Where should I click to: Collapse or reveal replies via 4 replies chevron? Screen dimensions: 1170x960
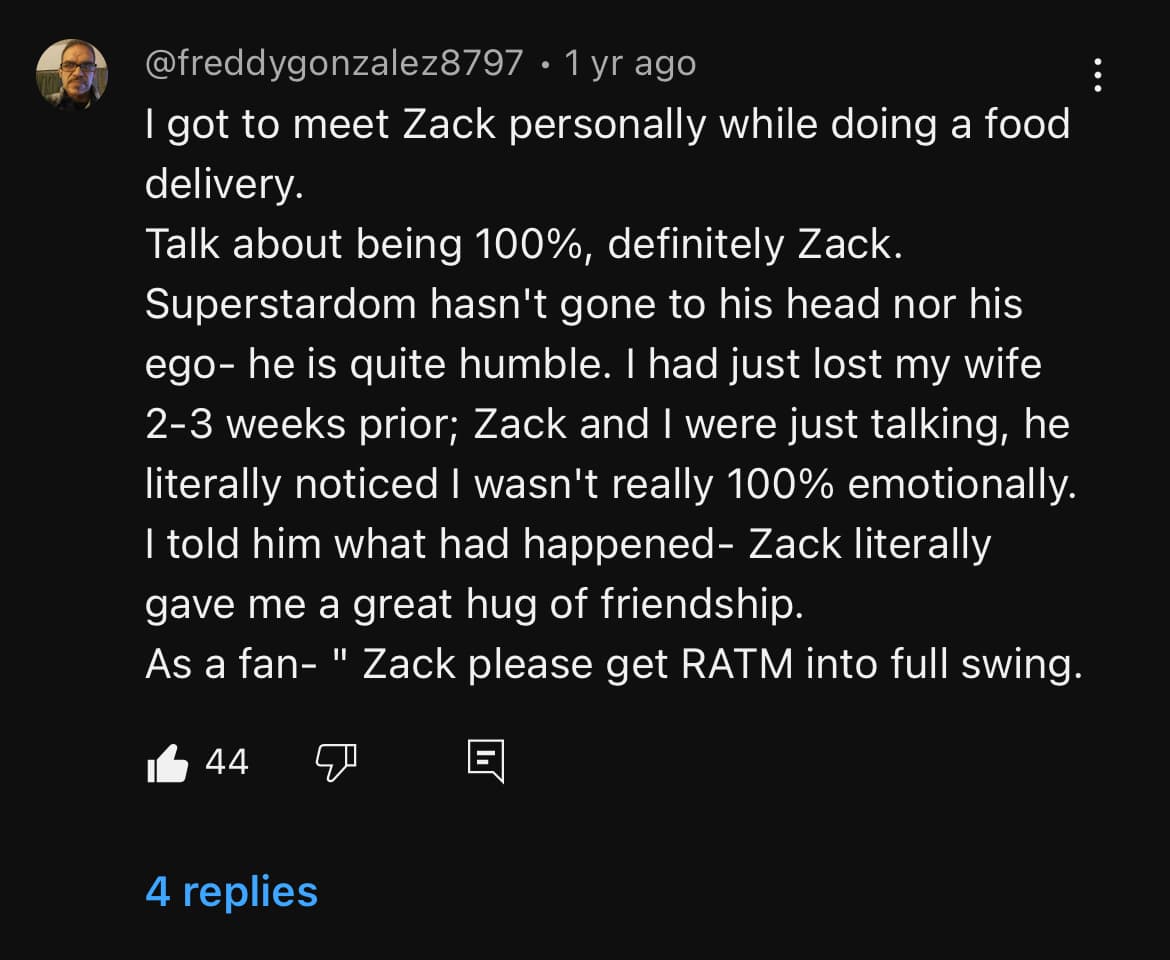click(231, 892)
